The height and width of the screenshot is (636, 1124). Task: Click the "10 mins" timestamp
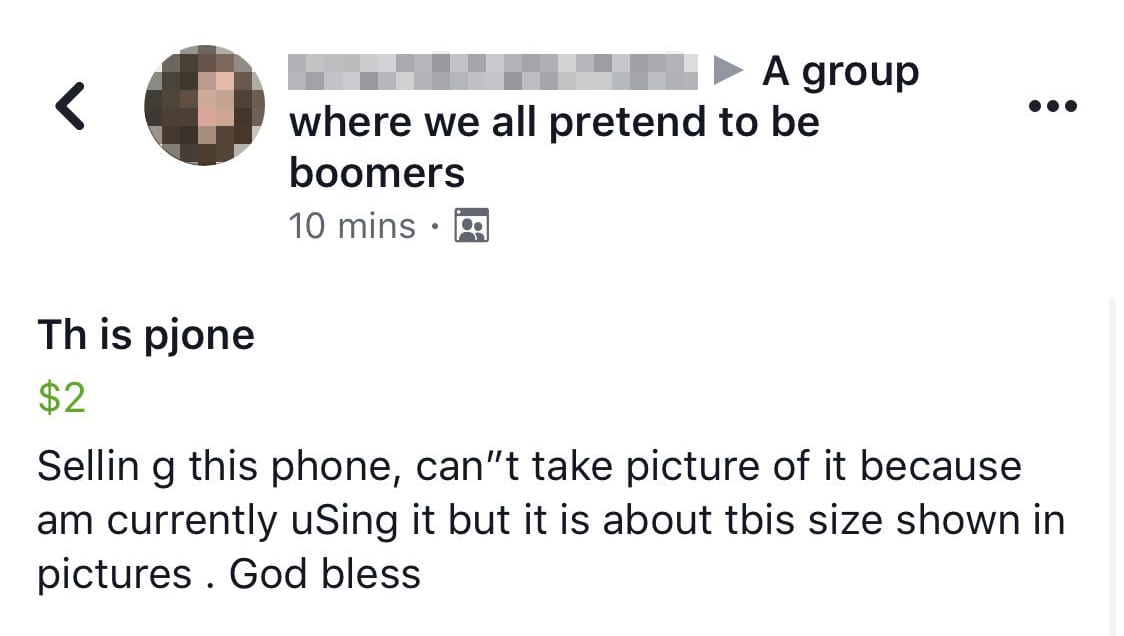[351, 226]
